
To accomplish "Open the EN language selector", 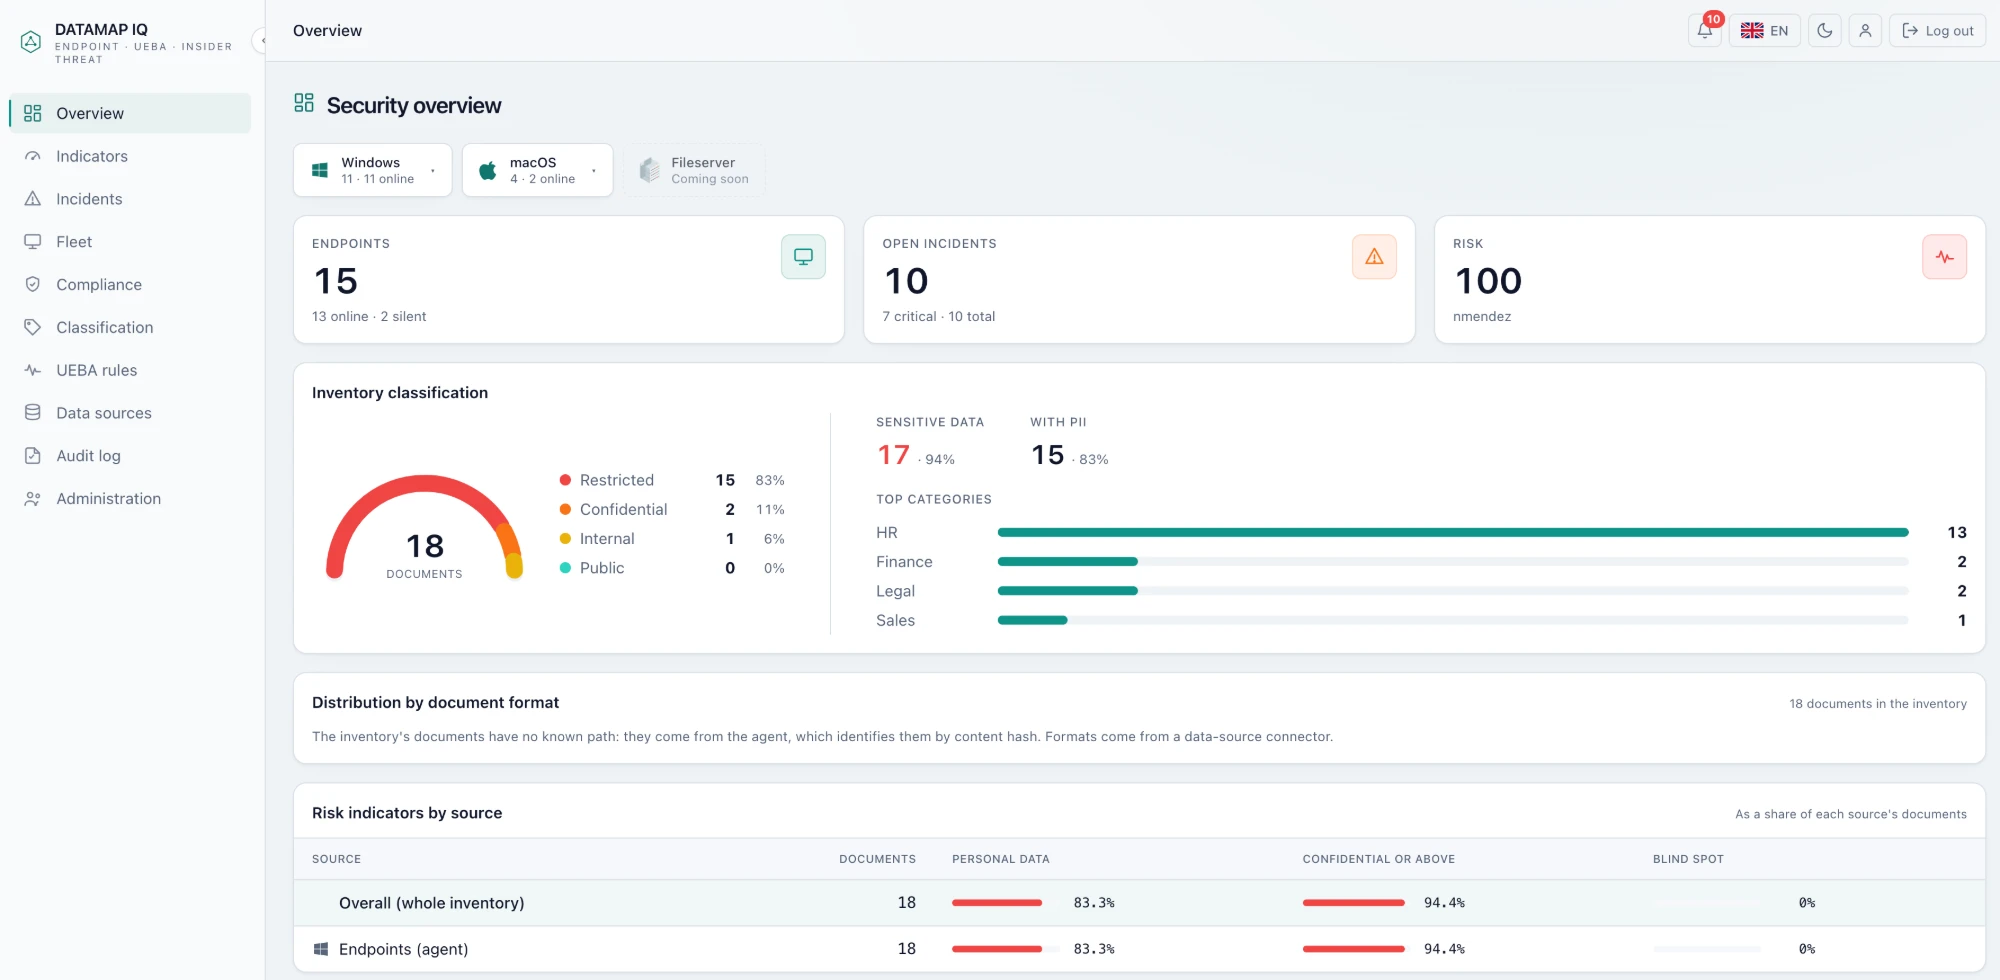I will 1765,31.
